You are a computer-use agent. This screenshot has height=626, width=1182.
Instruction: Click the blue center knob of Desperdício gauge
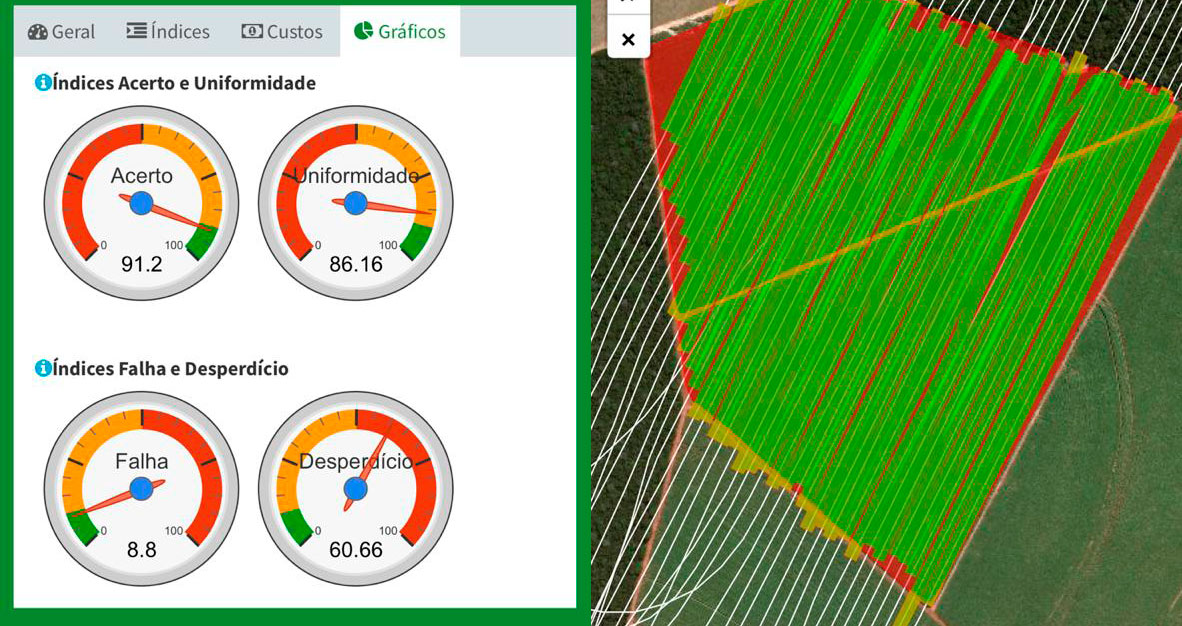tap(356, 489)
